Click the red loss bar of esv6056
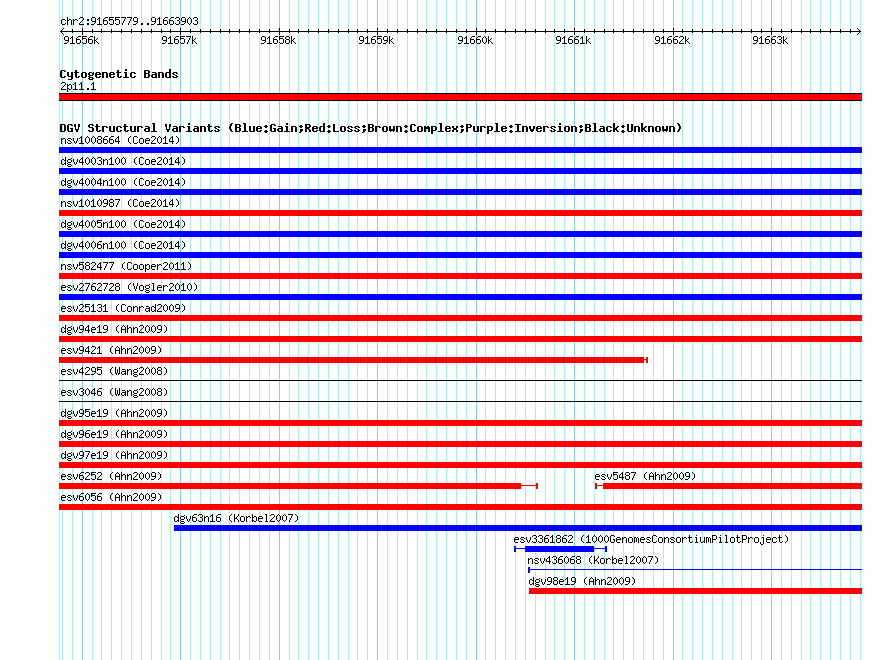890x660 pixels. pos(460,507)
